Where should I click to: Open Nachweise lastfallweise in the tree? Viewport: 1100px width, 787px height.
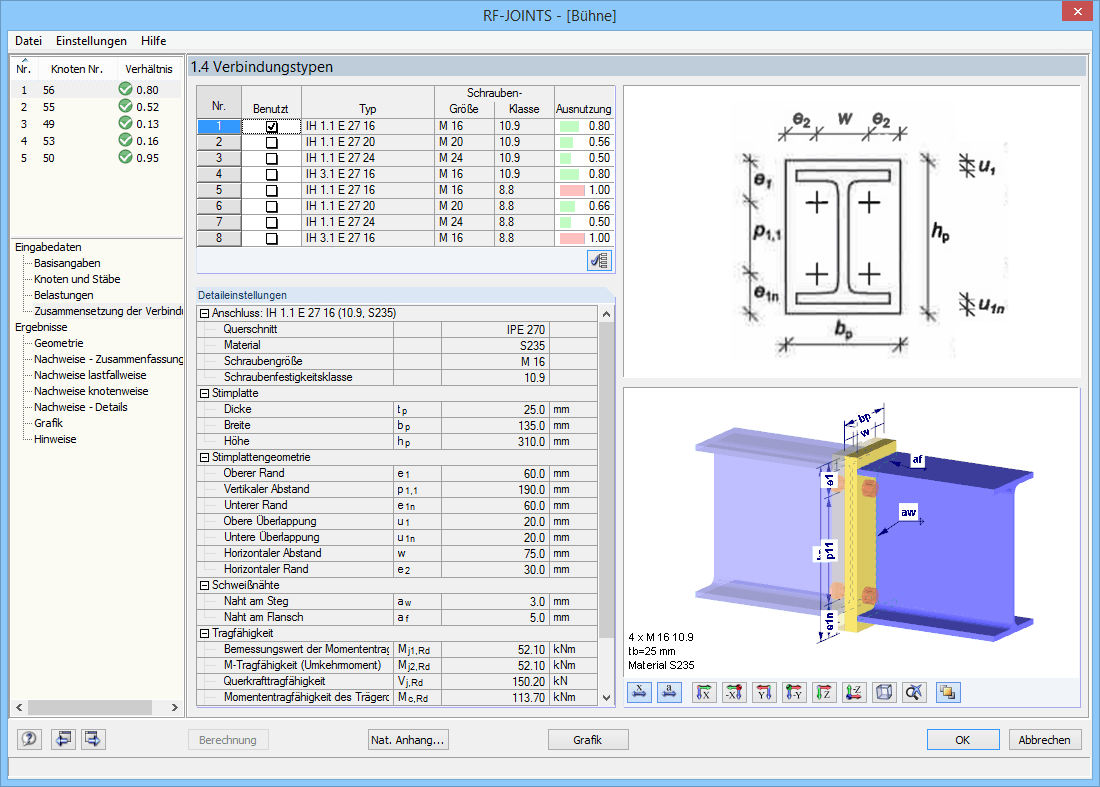(90, 375)
